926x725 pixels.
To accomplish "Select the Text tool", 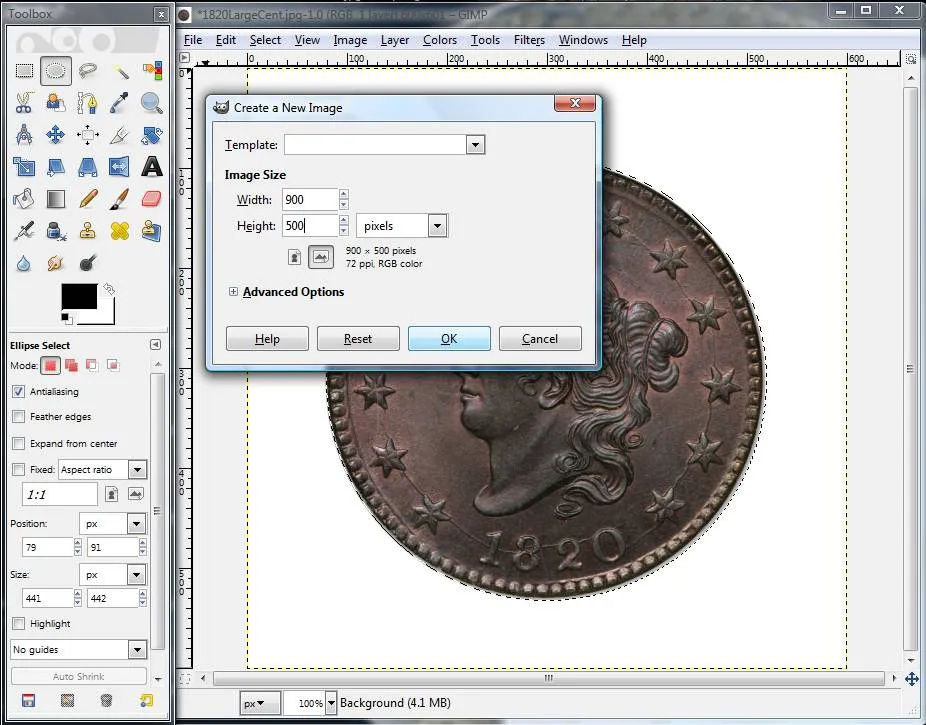I will point(152,167).
